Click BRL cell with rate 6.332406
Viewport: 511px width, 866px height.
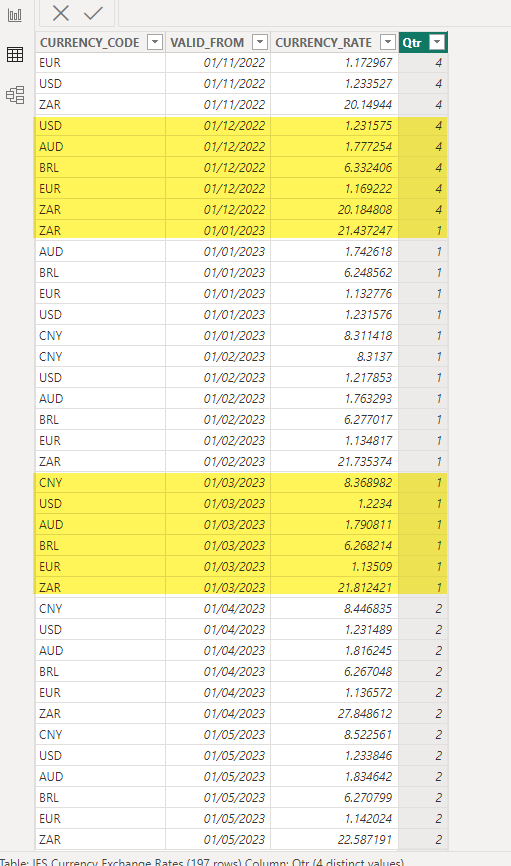click(101, 168)
